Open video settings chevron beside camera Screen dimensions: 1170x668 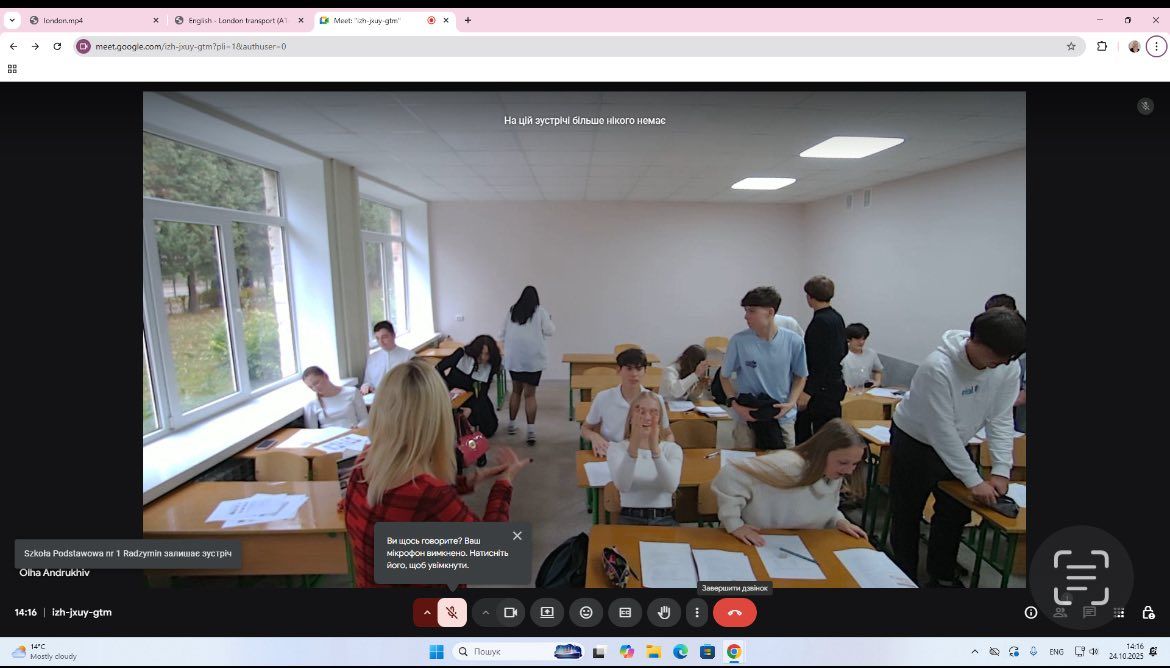(x=486, y=612)
